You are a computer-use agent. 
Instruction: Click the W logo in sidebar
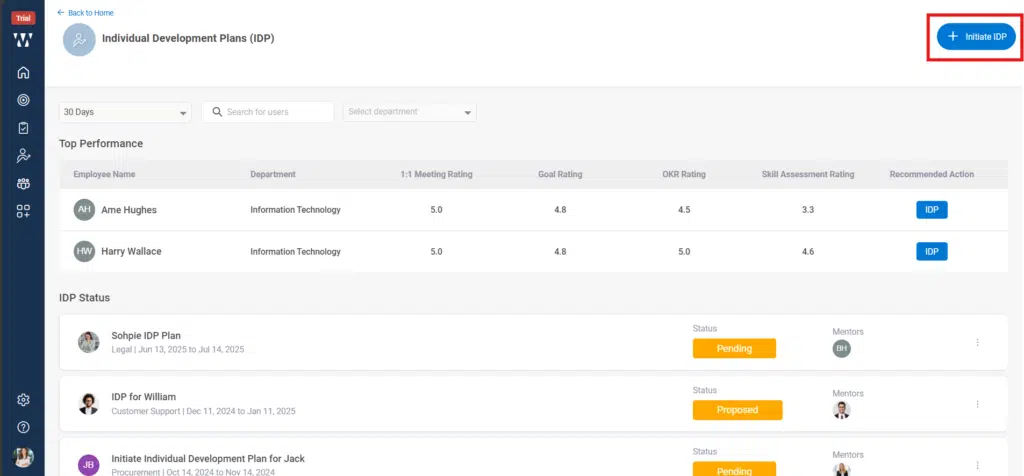[x=23, y=40]
